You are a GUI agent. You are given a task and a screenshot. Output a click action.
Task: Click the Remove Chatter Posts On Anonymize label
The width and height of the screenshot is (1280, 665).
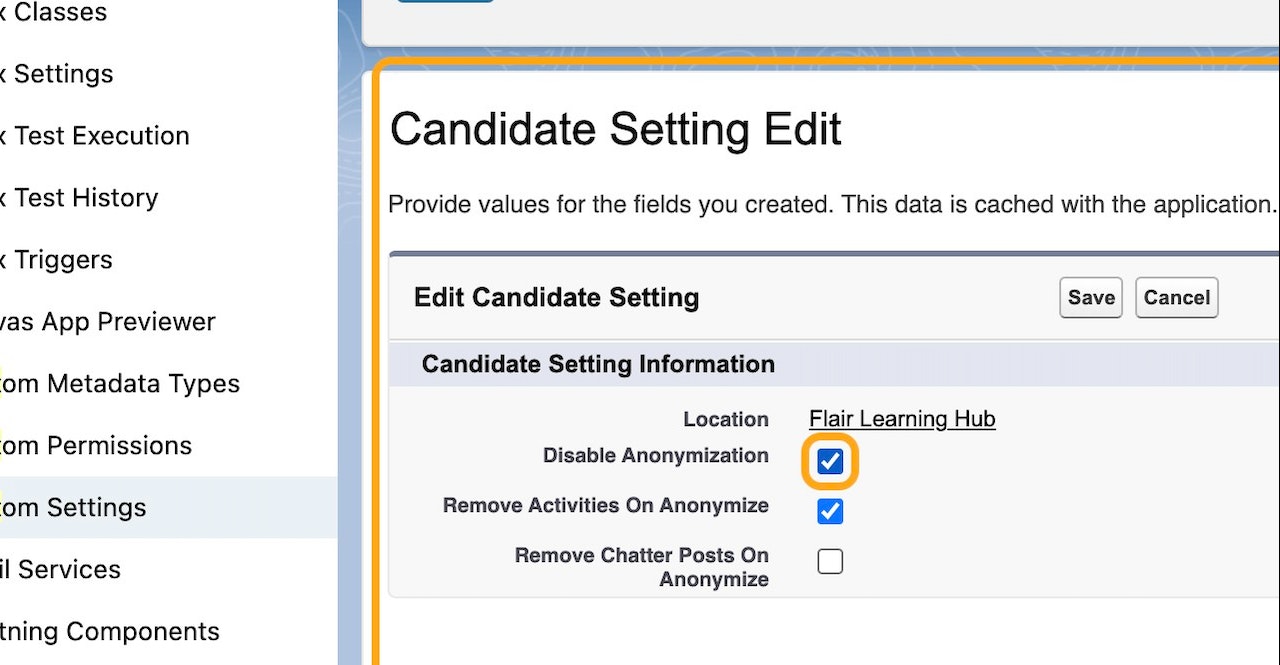coord(641,567)
